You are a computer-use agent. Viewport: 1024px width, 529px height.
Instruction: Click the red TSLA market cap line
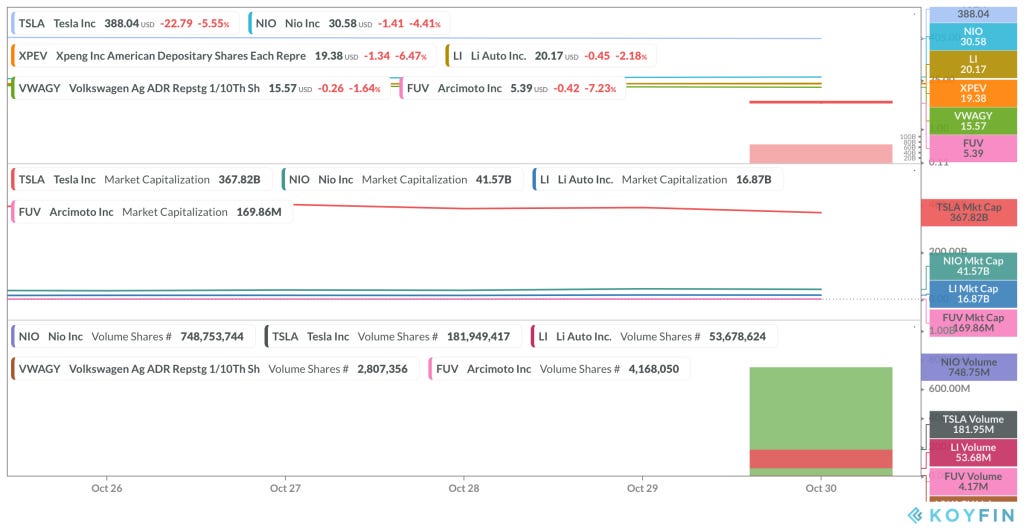point(557,208)
